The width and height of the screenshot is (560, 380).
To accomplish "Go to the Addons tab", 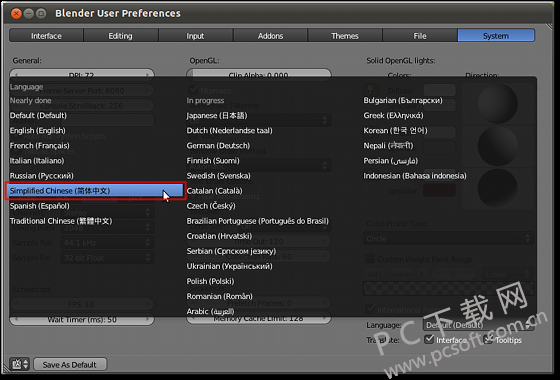I will [270, 36].
